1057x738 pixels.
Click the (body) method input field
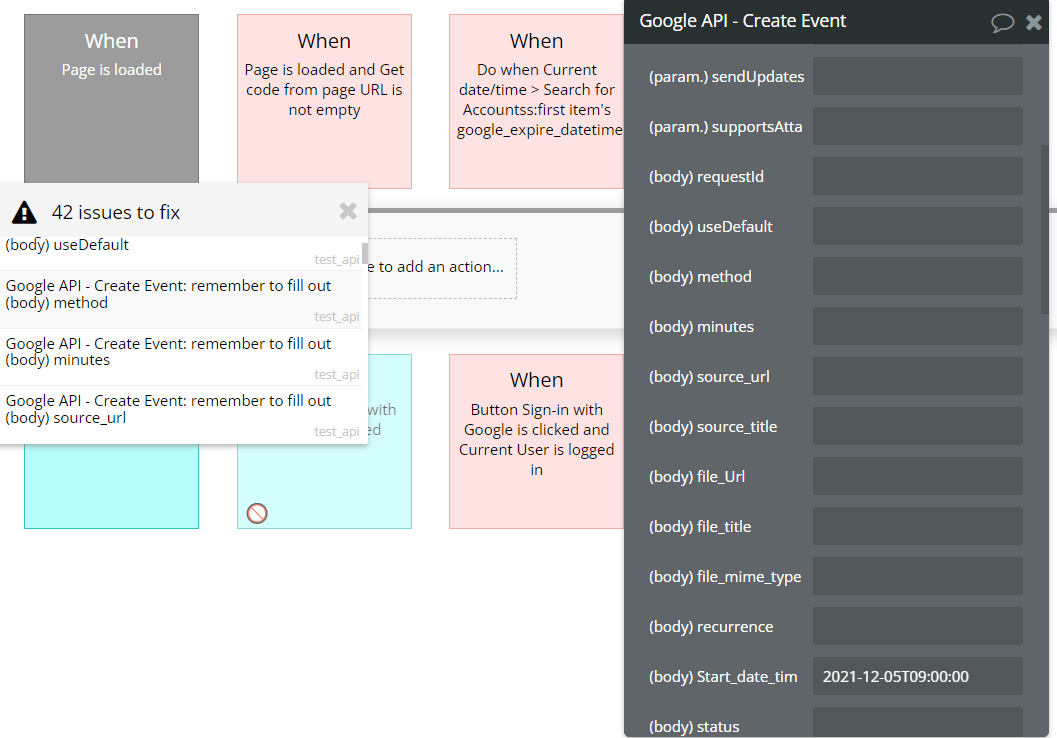[x=917, y=276]
